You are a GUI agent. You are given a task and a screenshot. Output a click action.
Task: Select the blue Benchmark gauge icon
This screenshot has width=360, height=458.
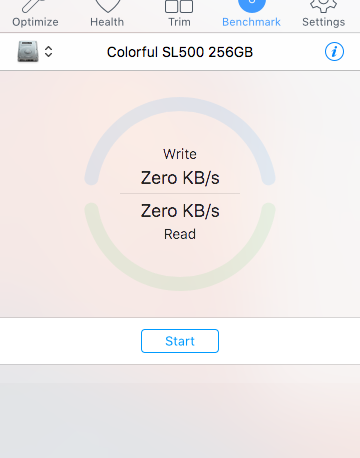[x=252, y=6]
